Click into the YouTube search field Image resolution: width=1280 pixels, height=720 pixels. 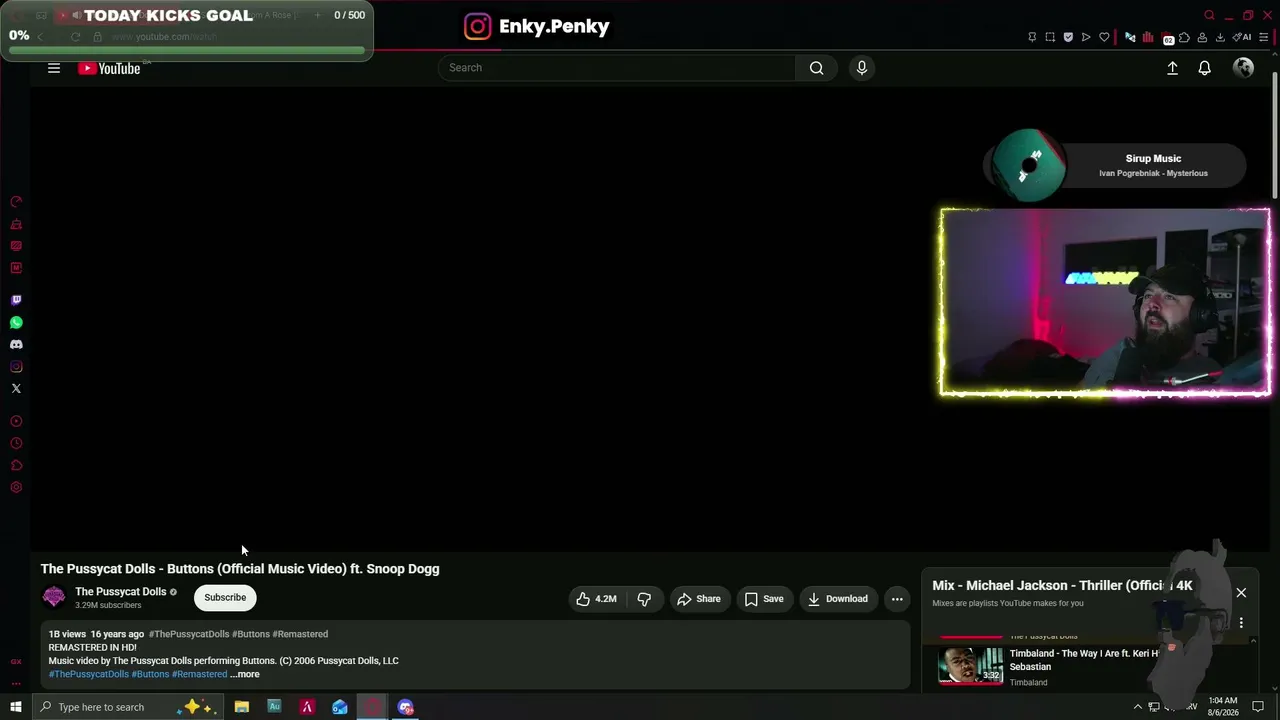(x=617, y=68)
